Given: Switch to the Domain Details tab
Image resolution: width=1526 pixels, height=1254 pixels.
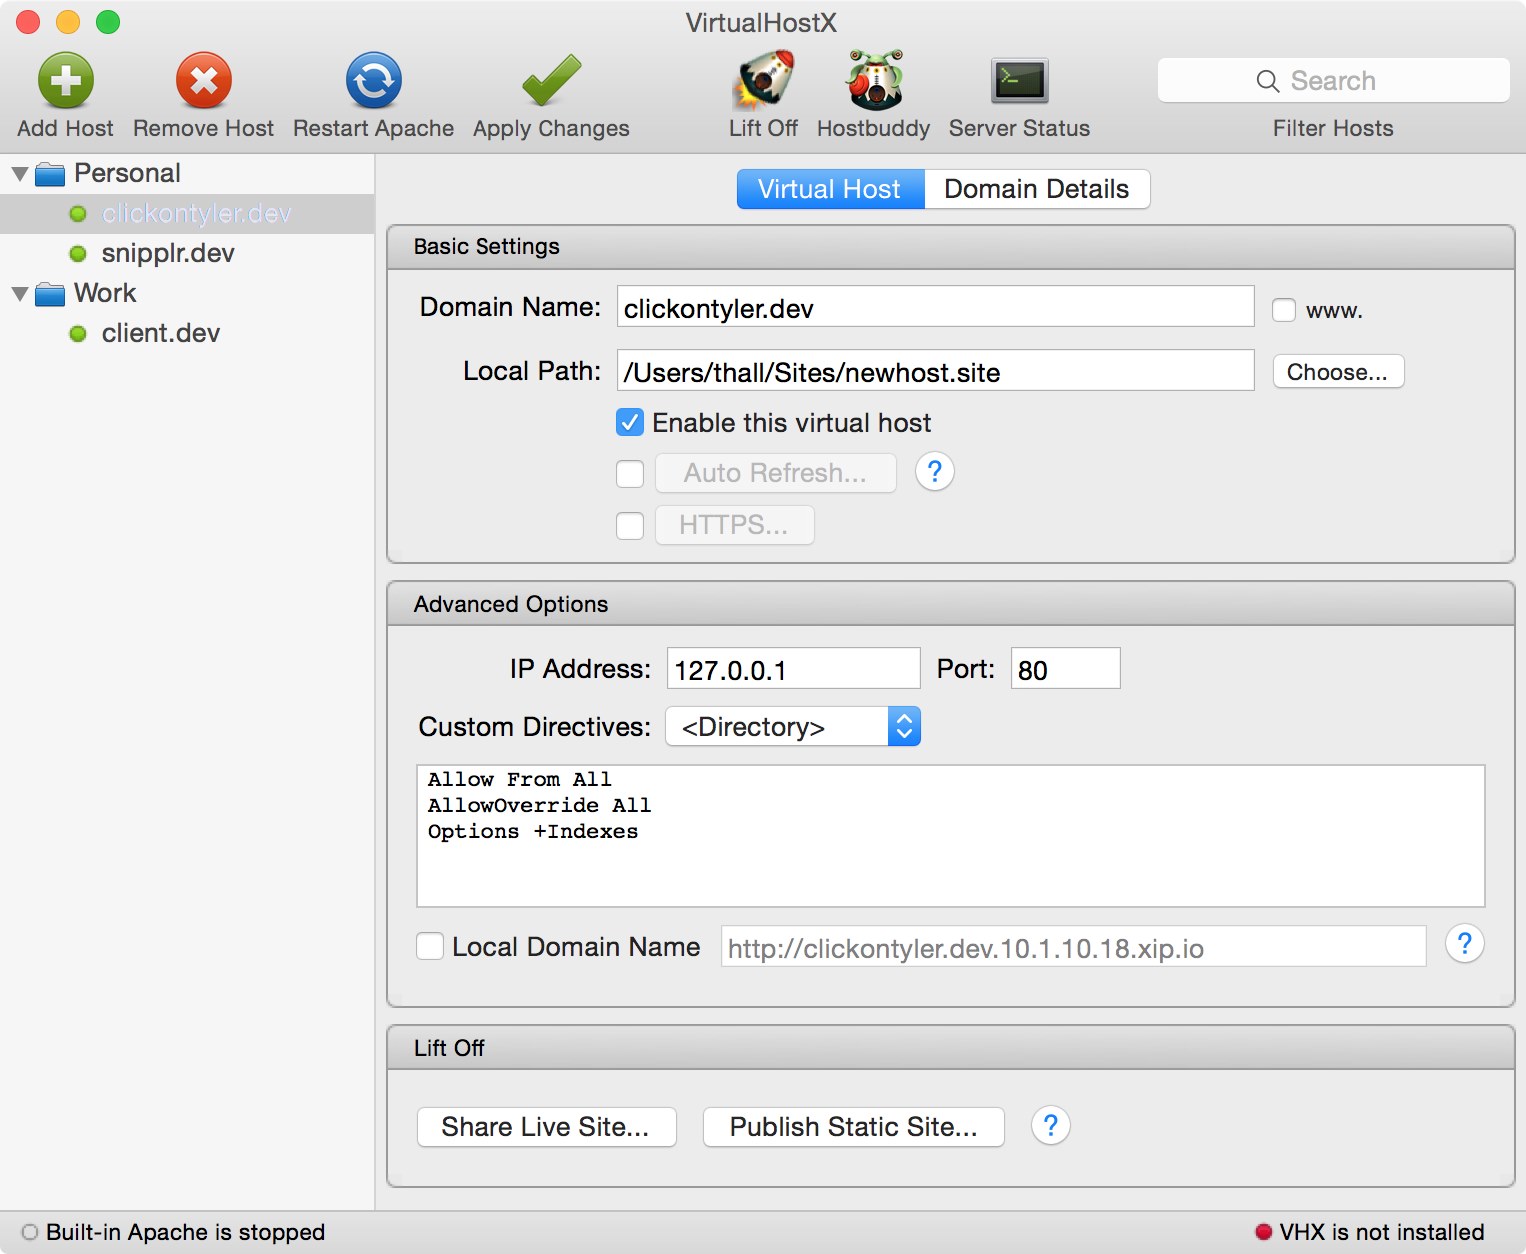Looking at the screenshot, I should pos(1036,189).
